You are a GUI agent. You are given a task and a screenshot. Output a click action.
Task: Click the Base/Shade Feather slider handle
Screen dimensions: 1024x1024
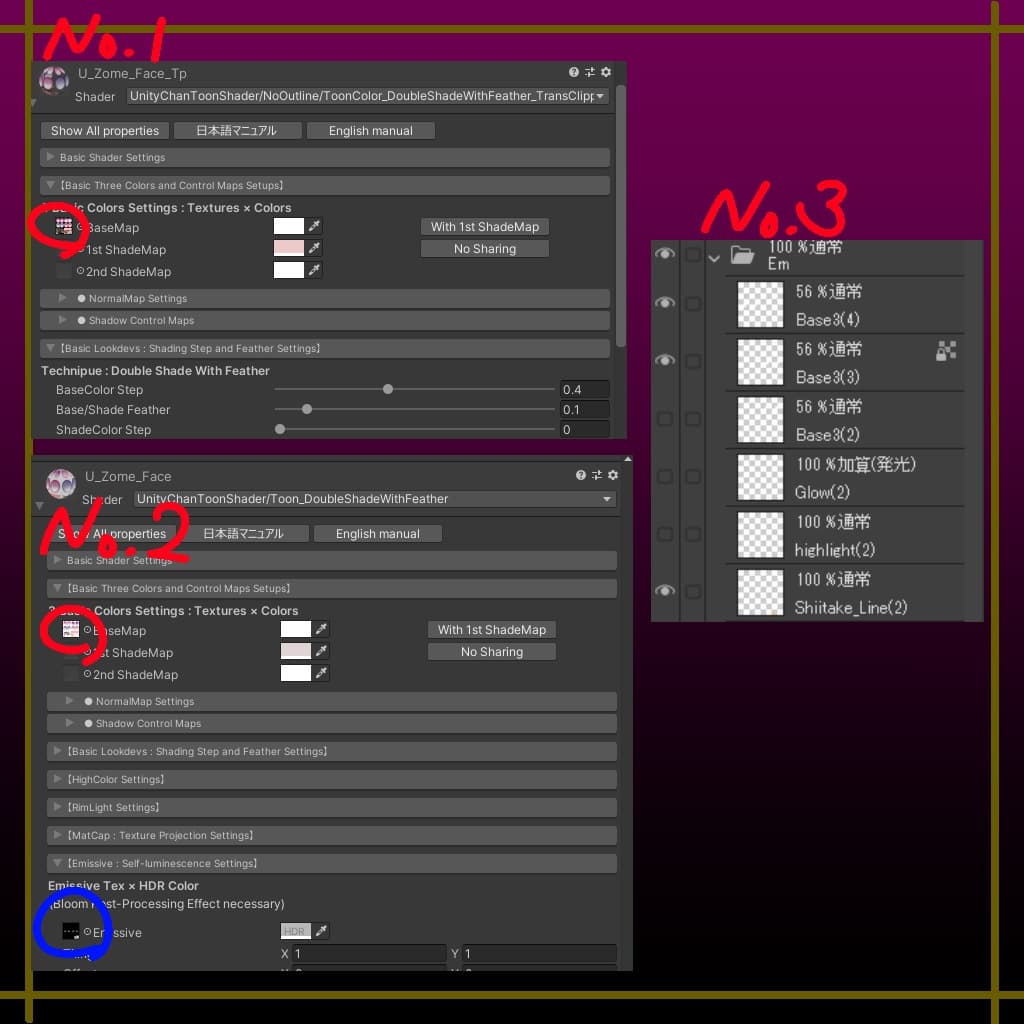(x=307, y=409)
